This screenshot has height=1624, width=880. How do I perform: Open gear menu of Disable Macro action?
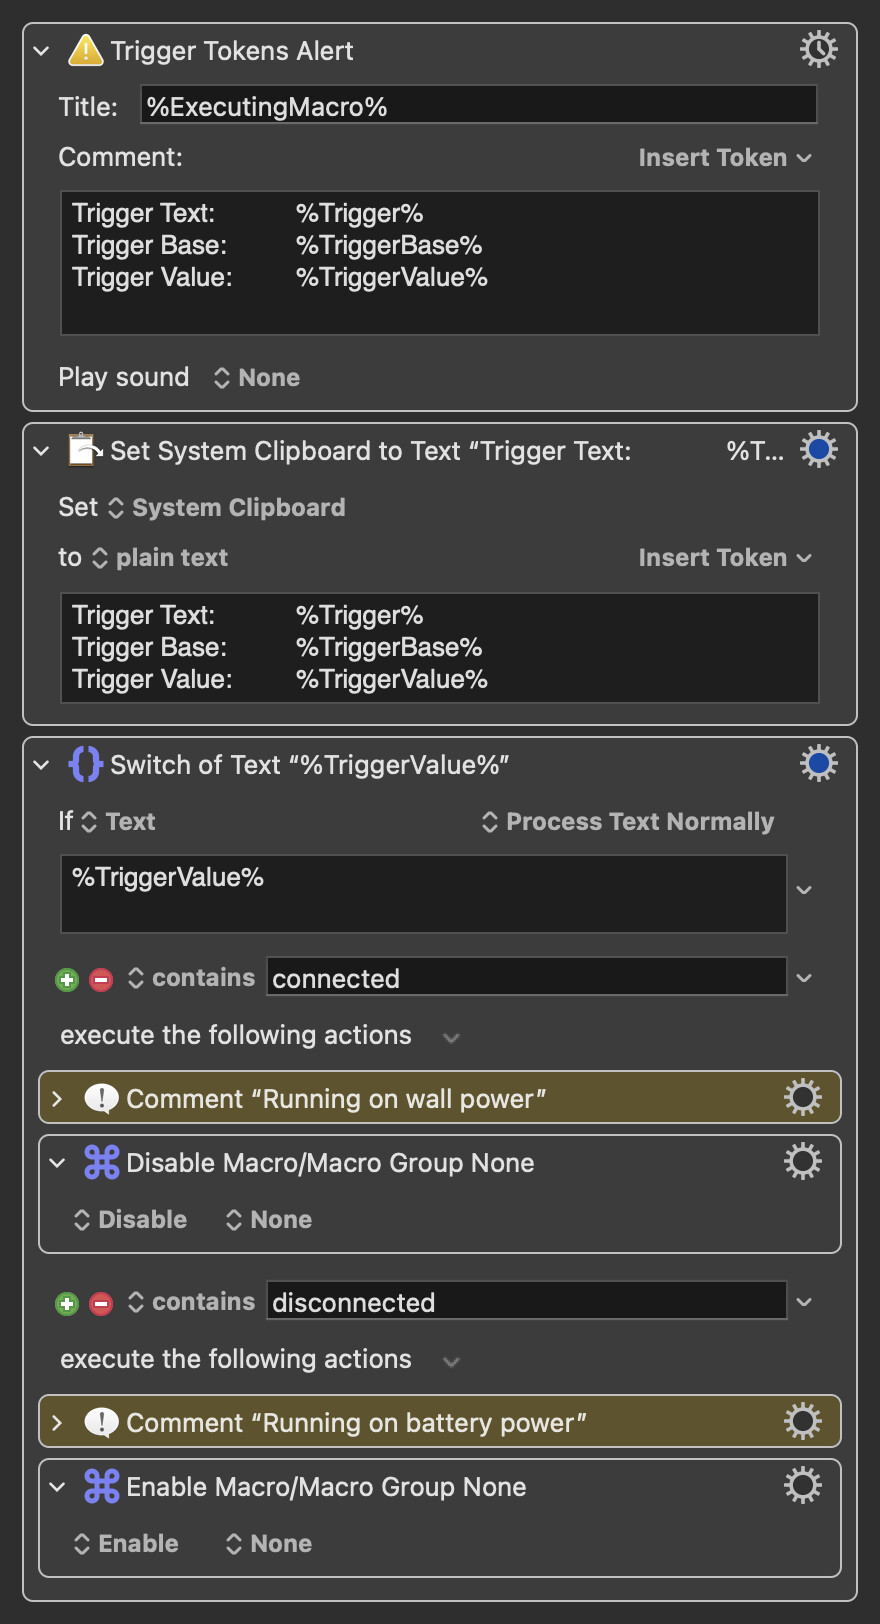coord(802,1162)
